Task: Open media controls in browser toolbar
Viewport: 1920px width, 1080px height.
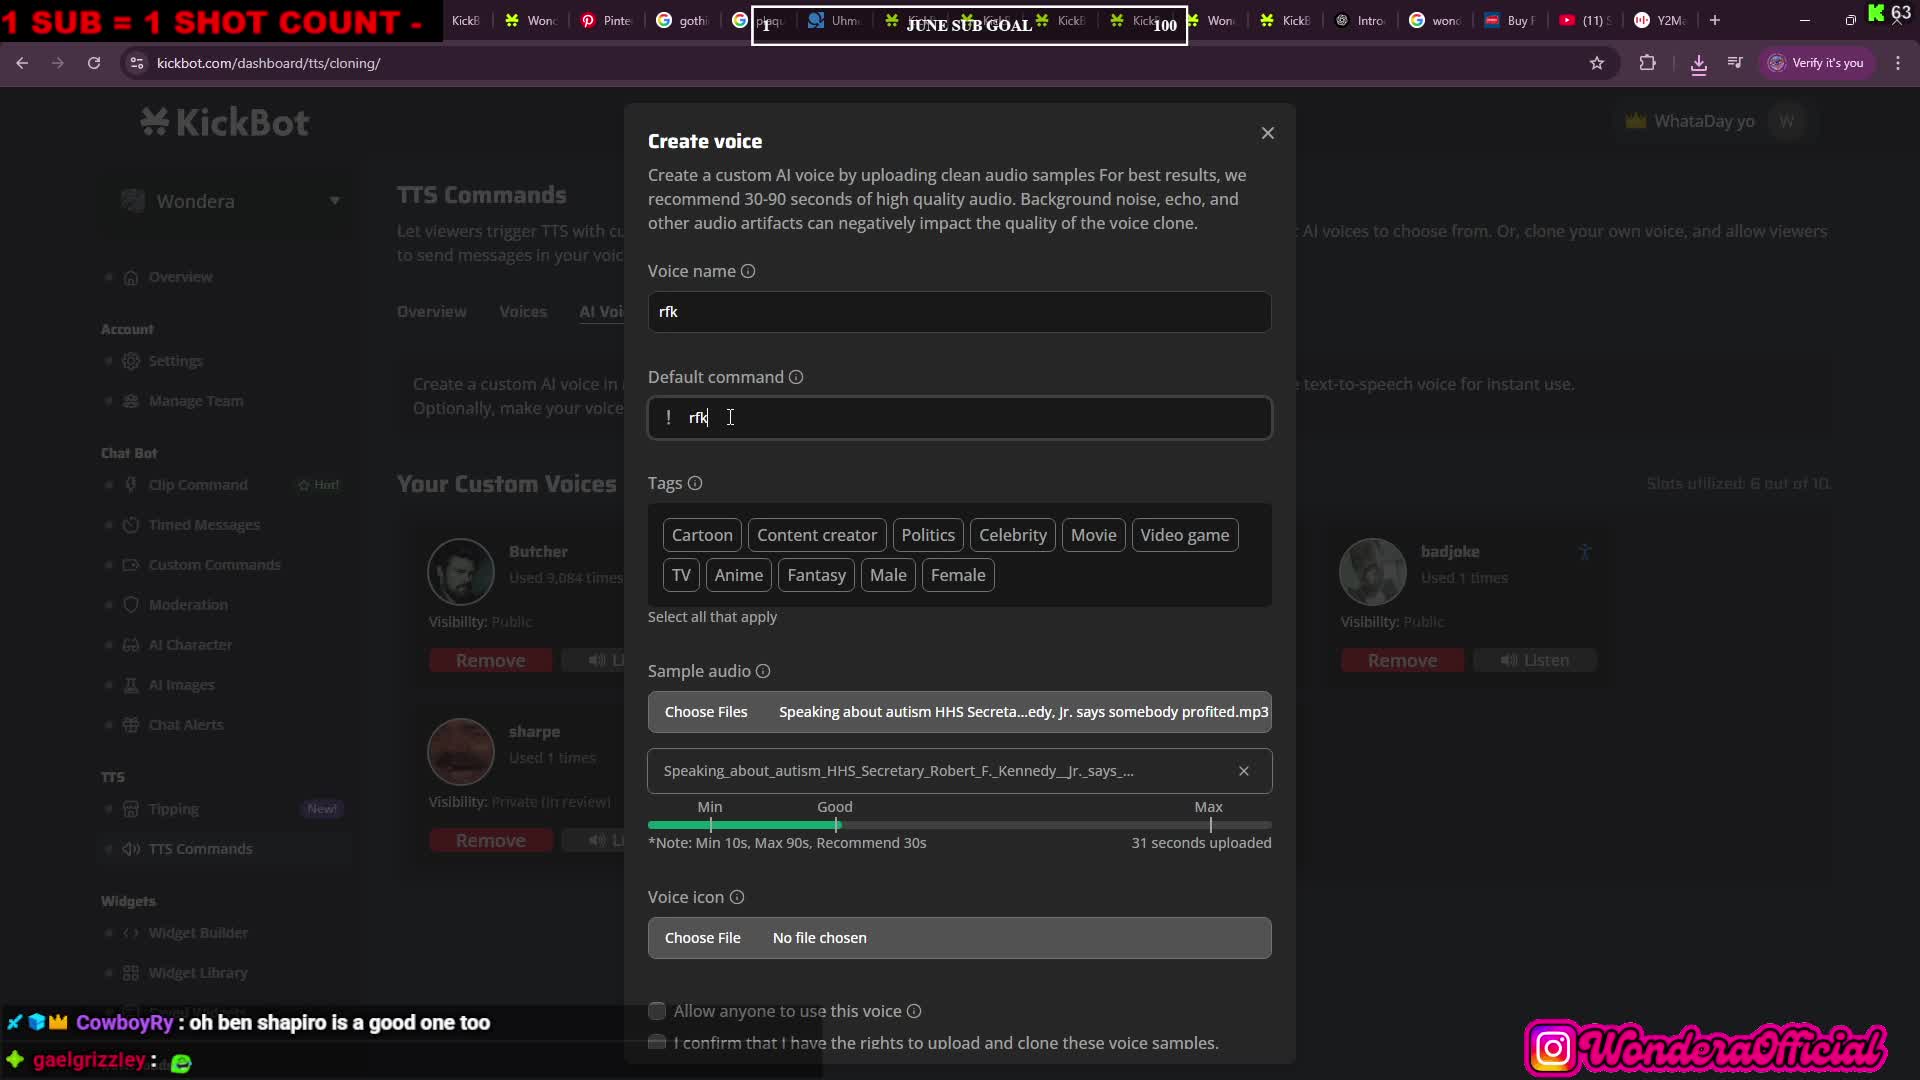Action: (x=1735, y=63)
